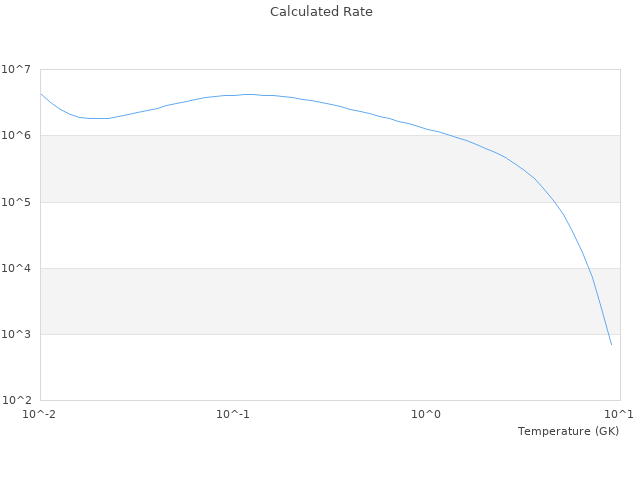
Task: Click the 10^-2 x-axis tick label
Action: [40, 414]
